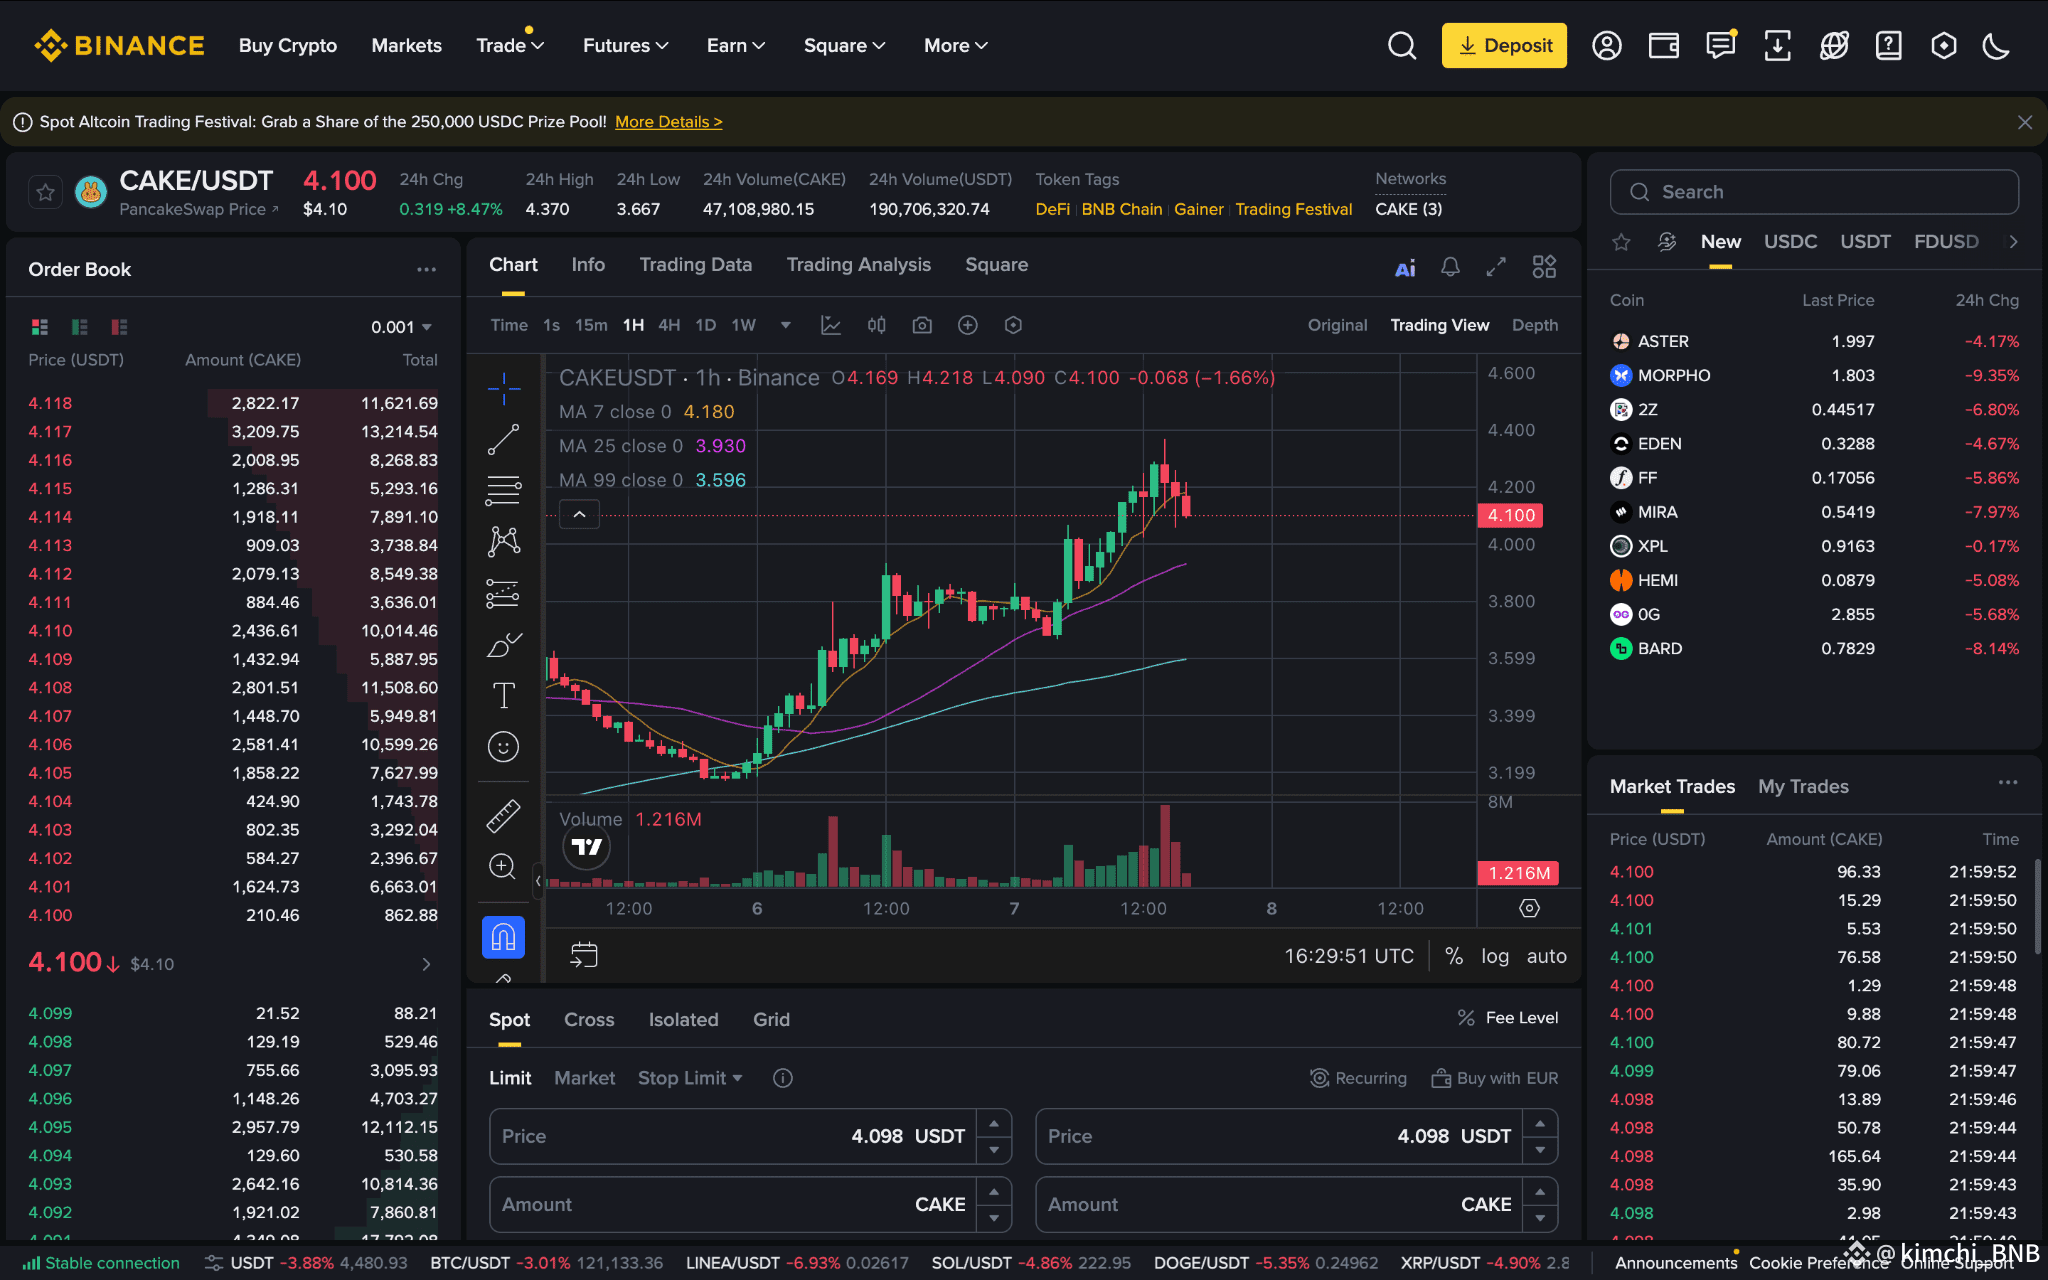Toggle the magnet snap mode
2048x1280 pixels.
(503, 937)
